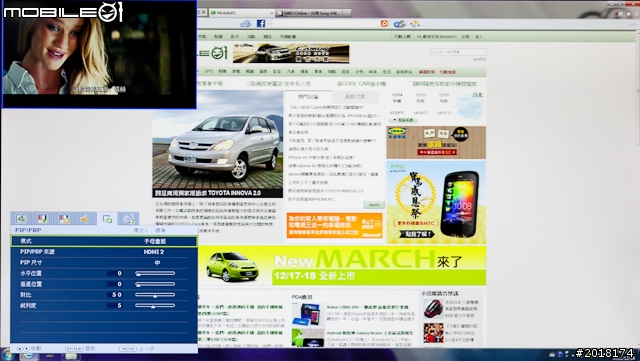Adjust the 垂直位置 slider

pyautogui.click(x=155, y=284)
